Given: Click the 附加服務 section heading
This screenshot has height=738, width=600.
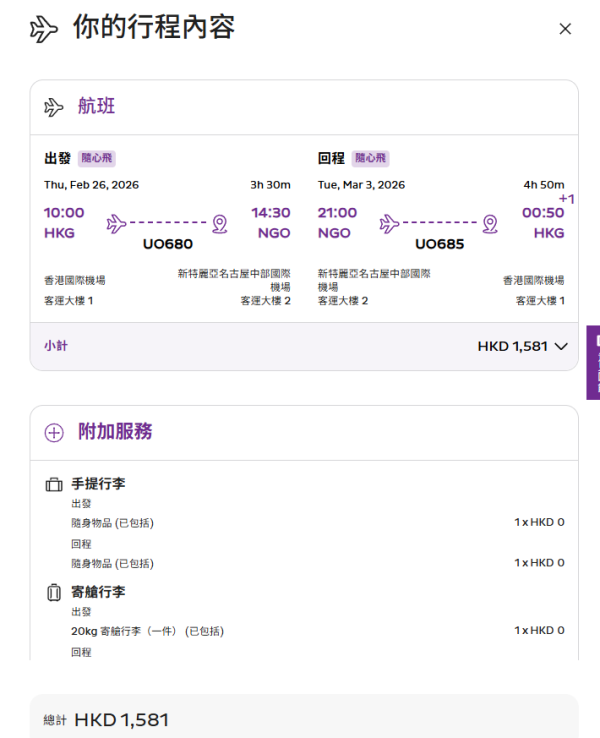Looking at the screenshot, I should click(x=115, y=431).
